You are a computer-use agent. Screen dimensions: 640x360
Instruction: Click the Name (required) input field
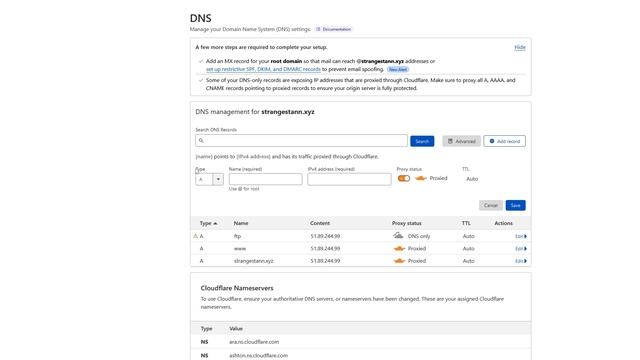click(265, 179)
